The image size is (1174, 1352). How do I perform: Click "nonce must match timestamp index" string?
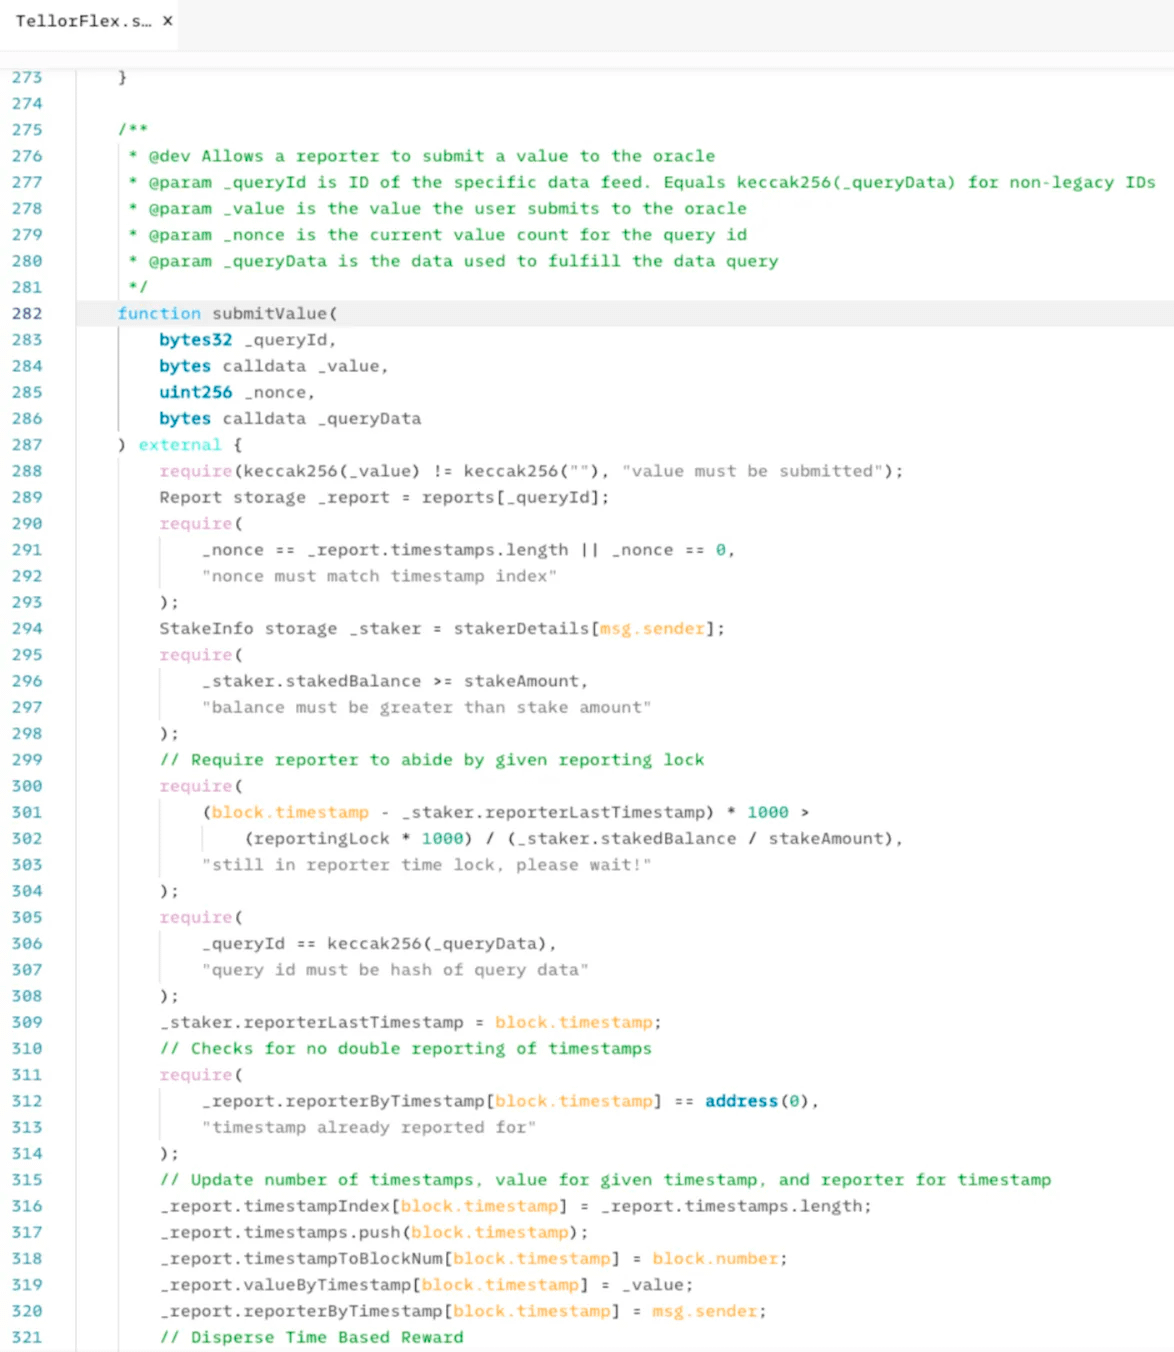coord(379,576)
